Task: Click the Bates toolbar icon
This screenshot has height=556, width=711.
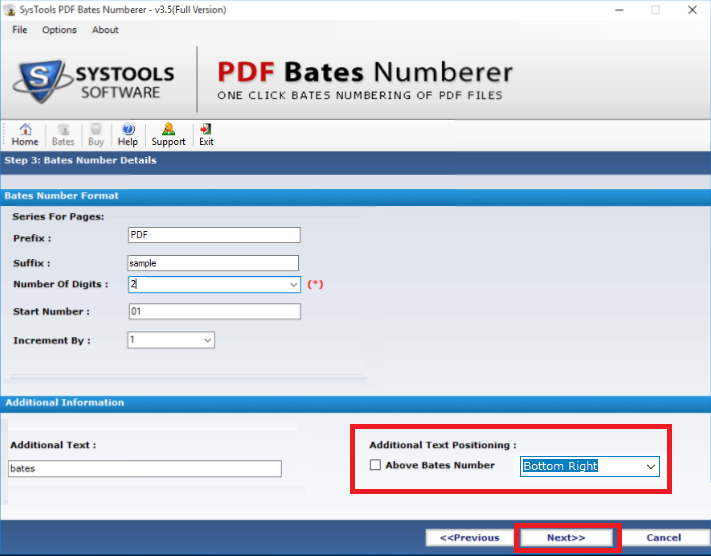Action: (63, 134)
